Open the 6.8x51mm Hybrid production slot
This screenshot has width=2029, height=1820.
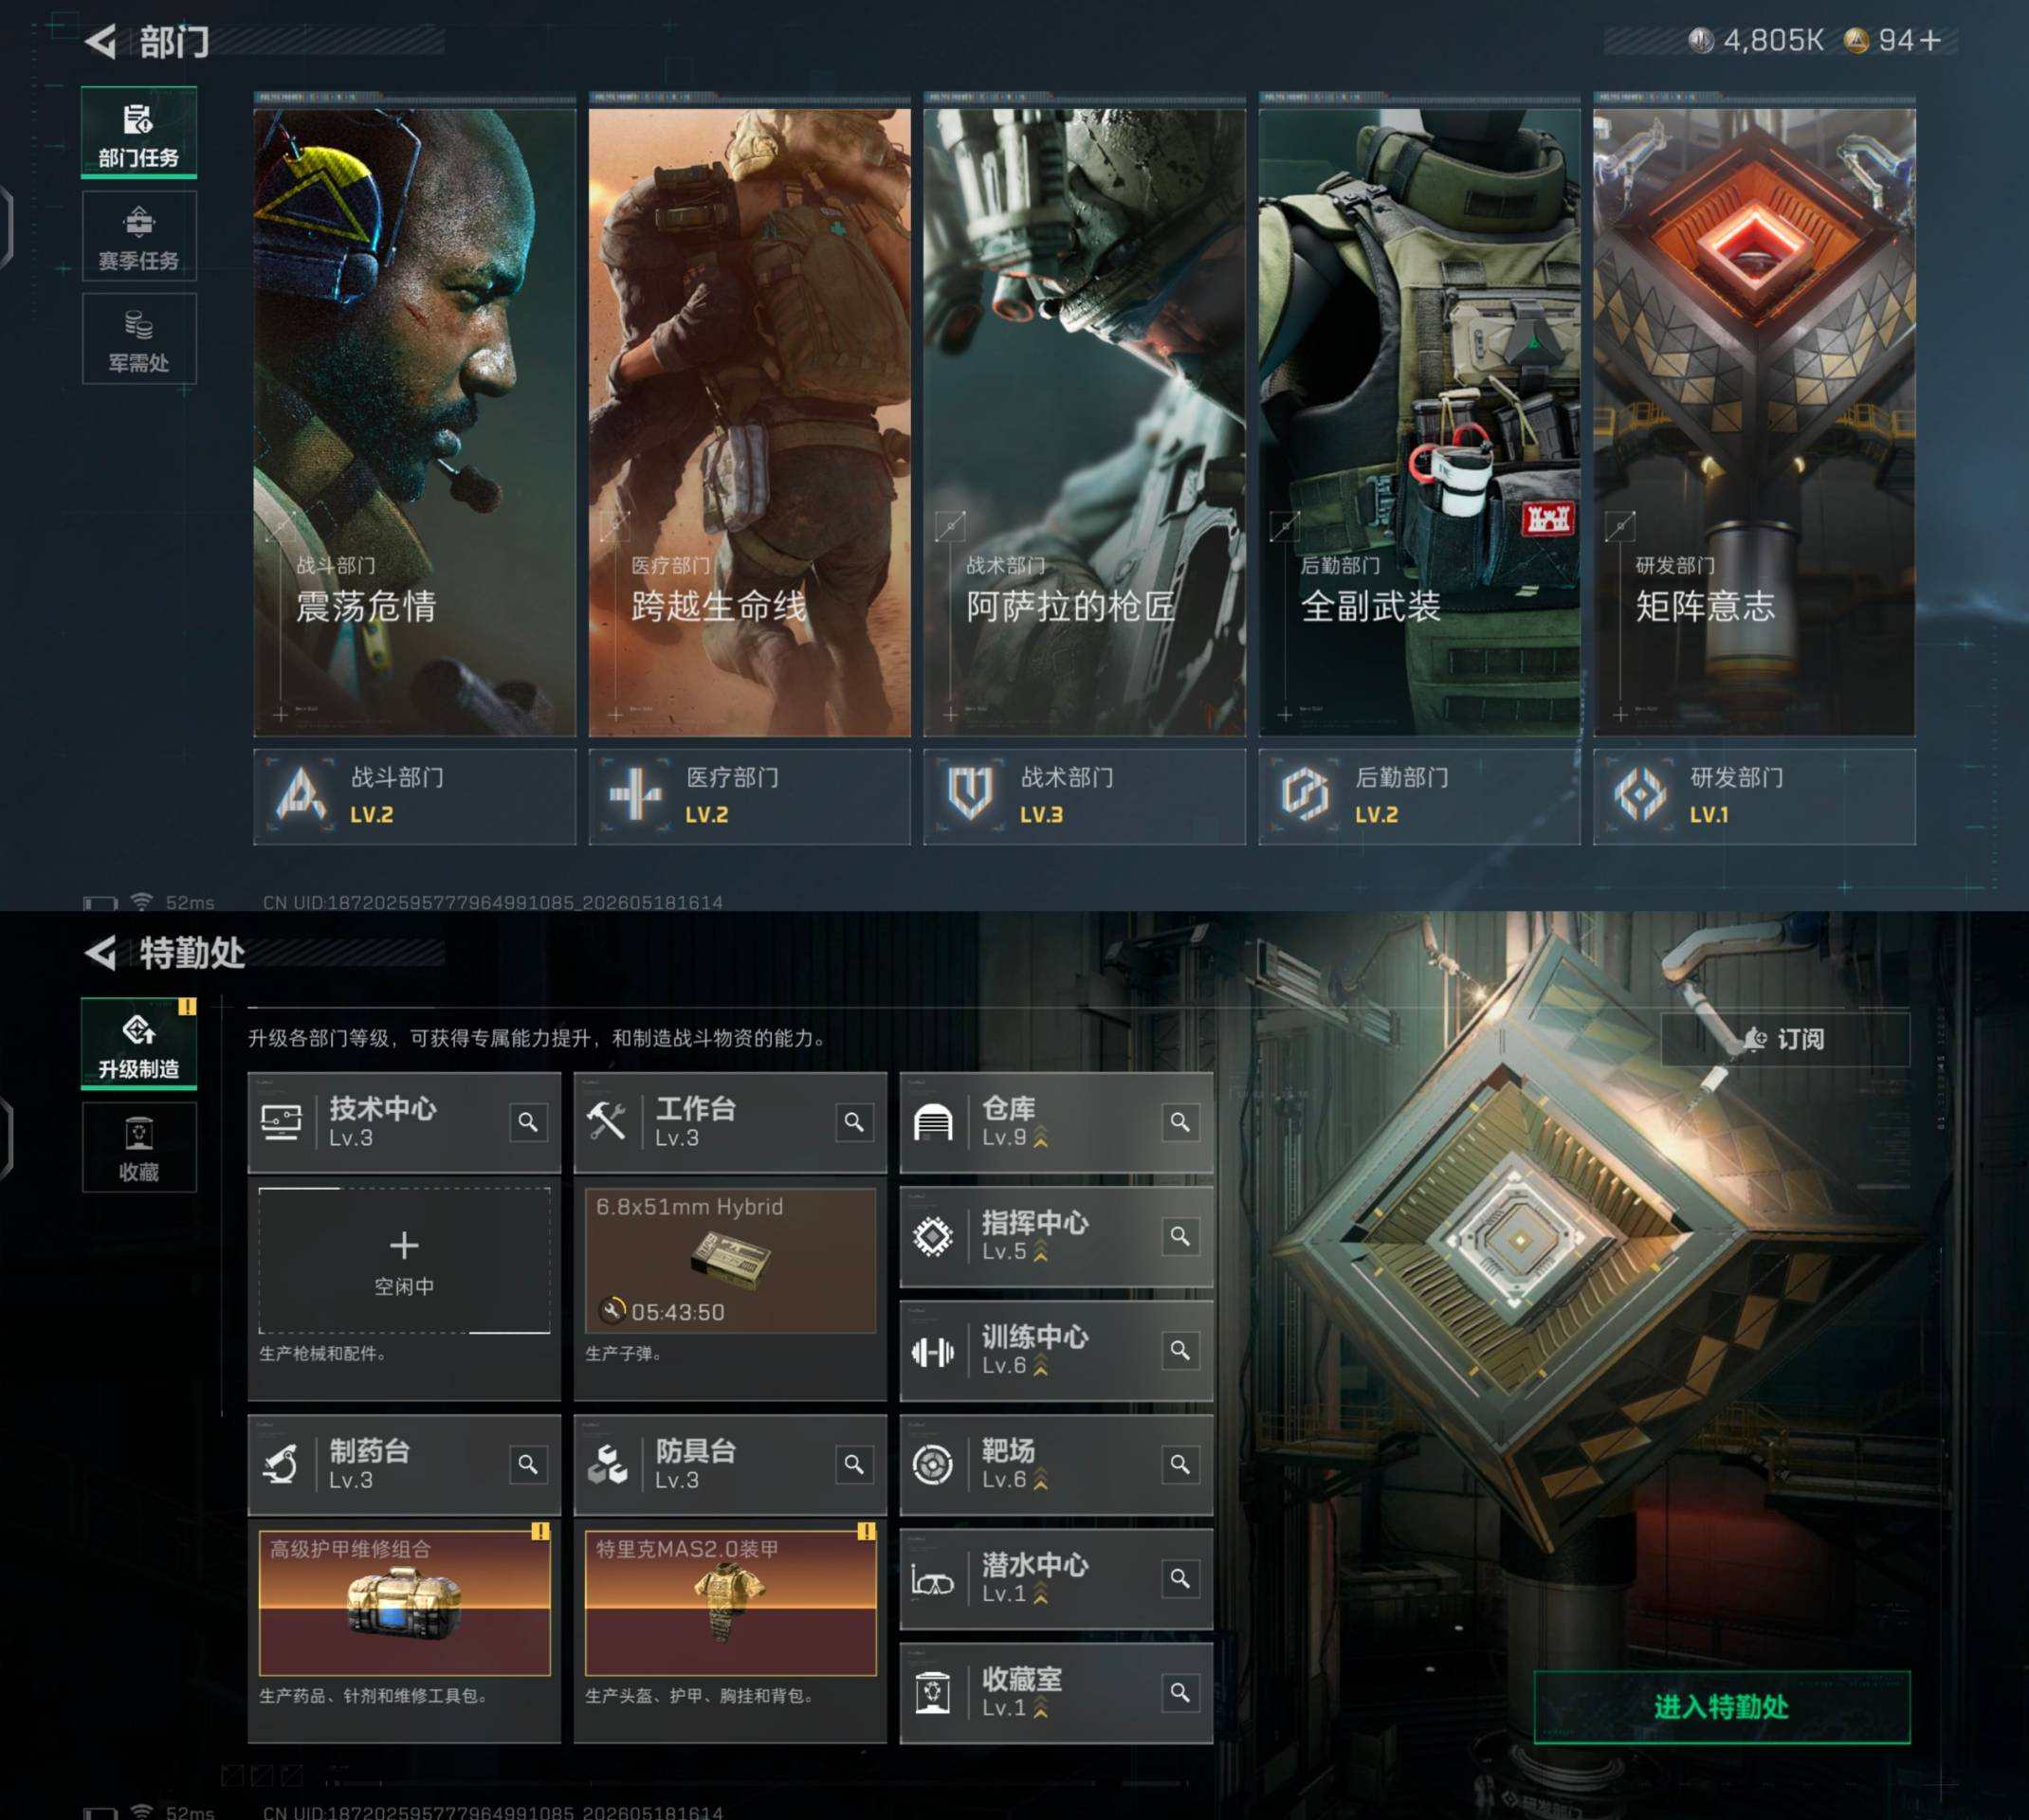click(x=731, y=1260)
